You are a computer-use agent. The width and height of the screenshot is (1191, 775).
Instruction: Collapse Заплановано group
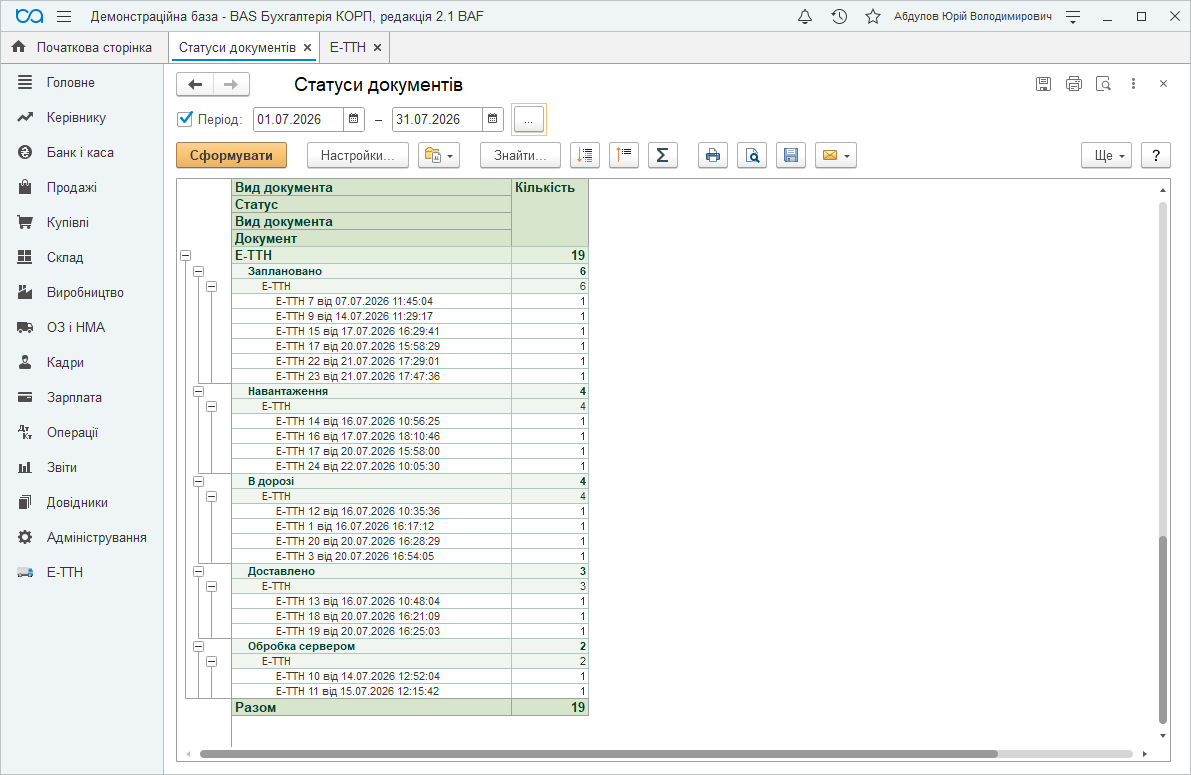click(198, 271)
